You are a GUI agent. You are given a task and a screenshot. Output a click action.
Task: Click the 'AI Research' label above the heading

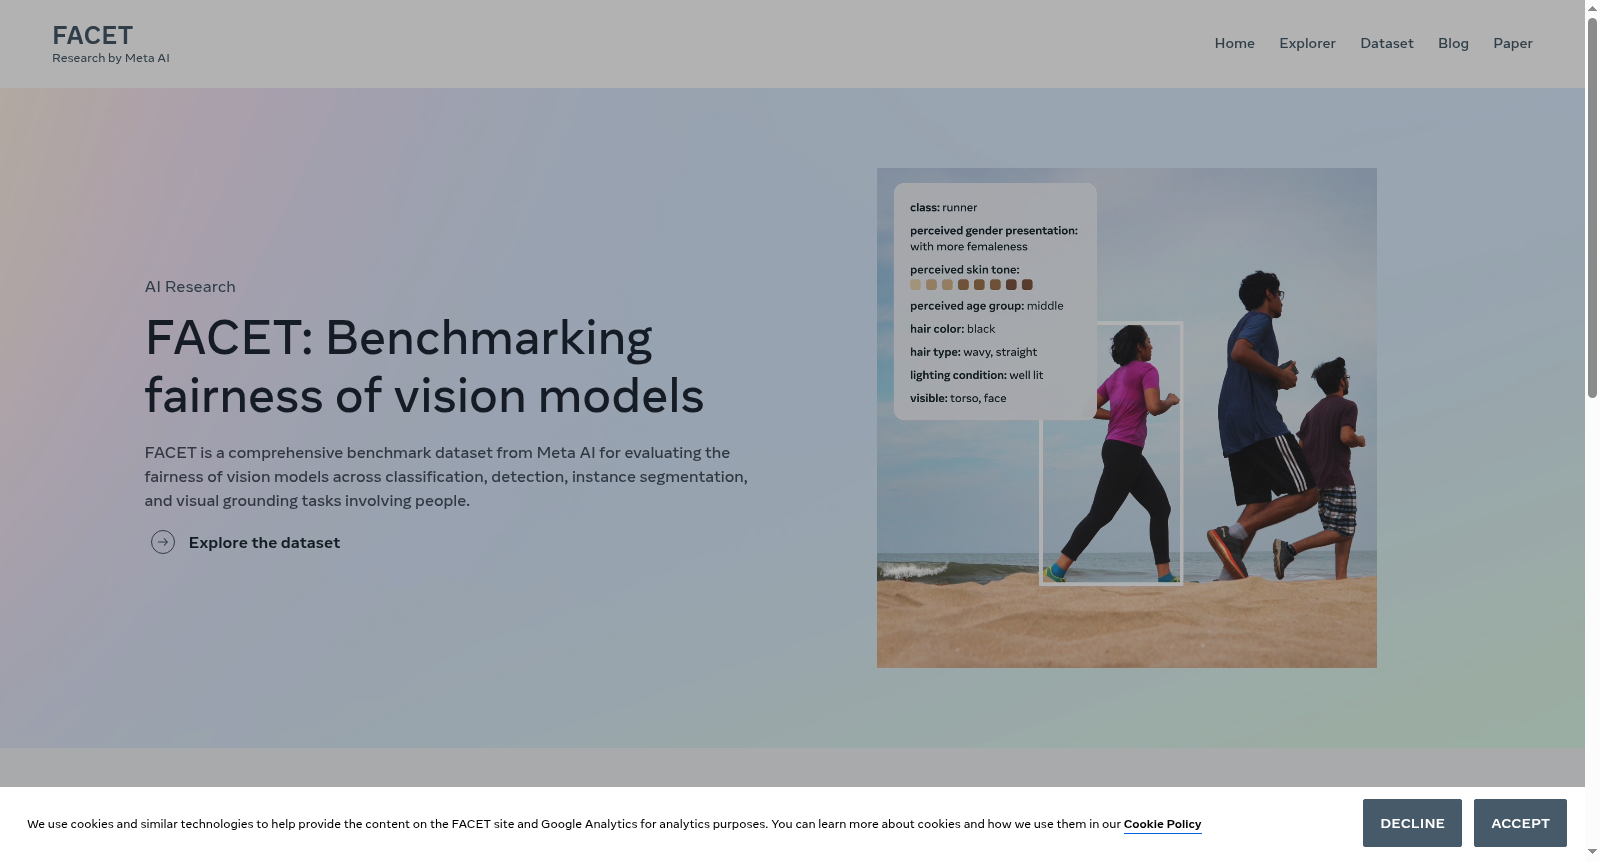(x=190, y=287)
